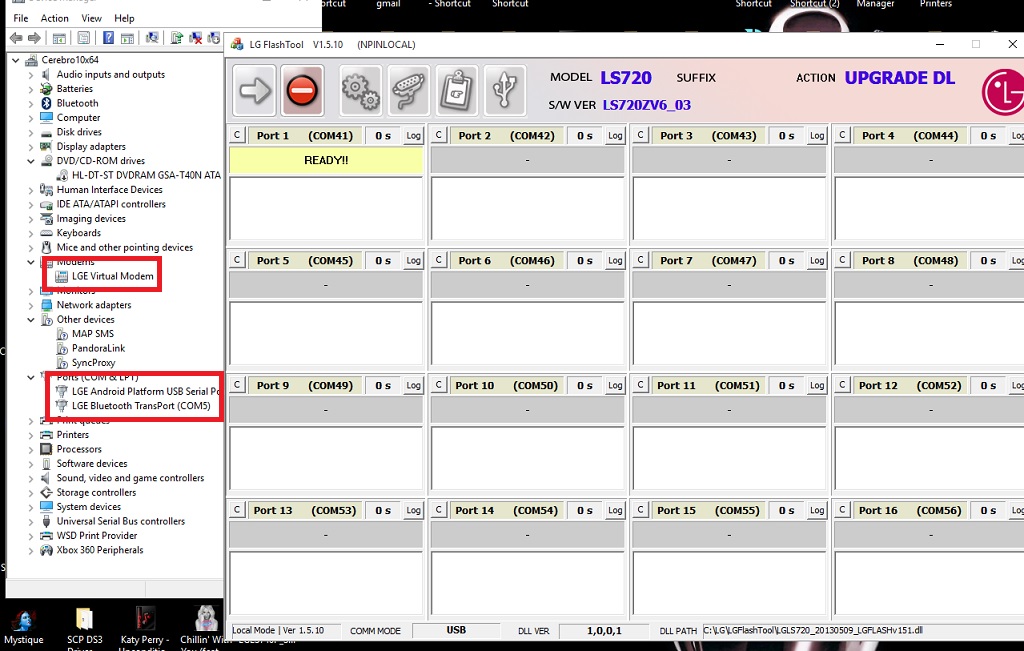Click the scan for hardware changes monitor icon

click(x=152, y=38)
